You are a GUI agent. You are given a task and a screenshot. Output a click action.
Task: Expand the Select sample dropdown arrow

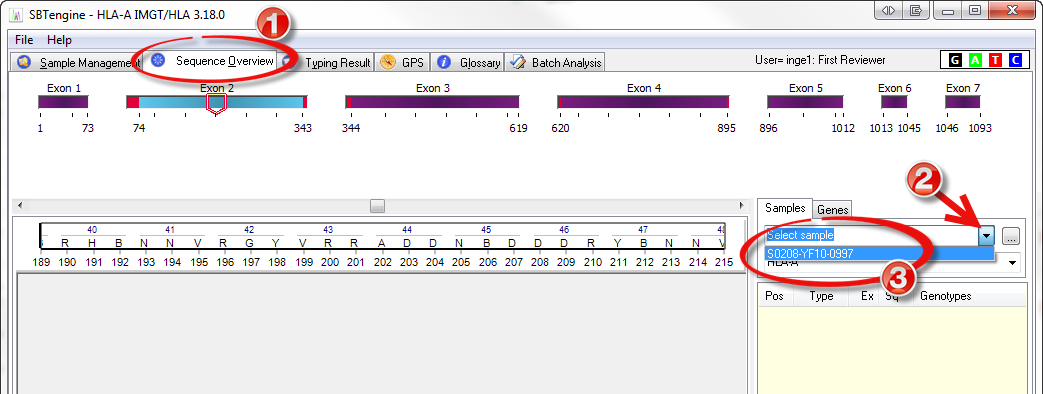point(987,236)
